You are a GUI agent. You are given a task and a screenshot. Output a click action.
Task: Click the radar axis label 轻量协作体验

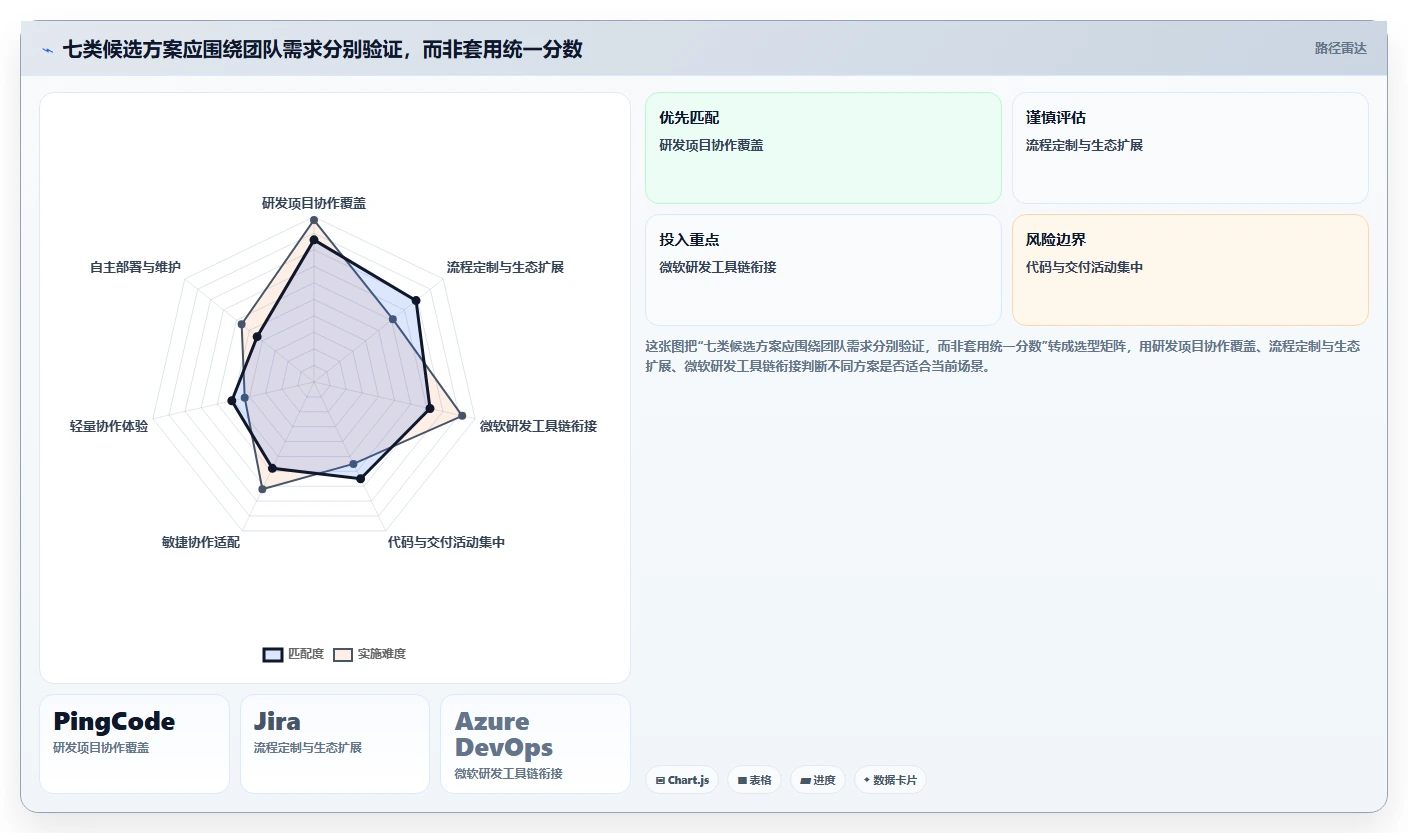(109, 426)
